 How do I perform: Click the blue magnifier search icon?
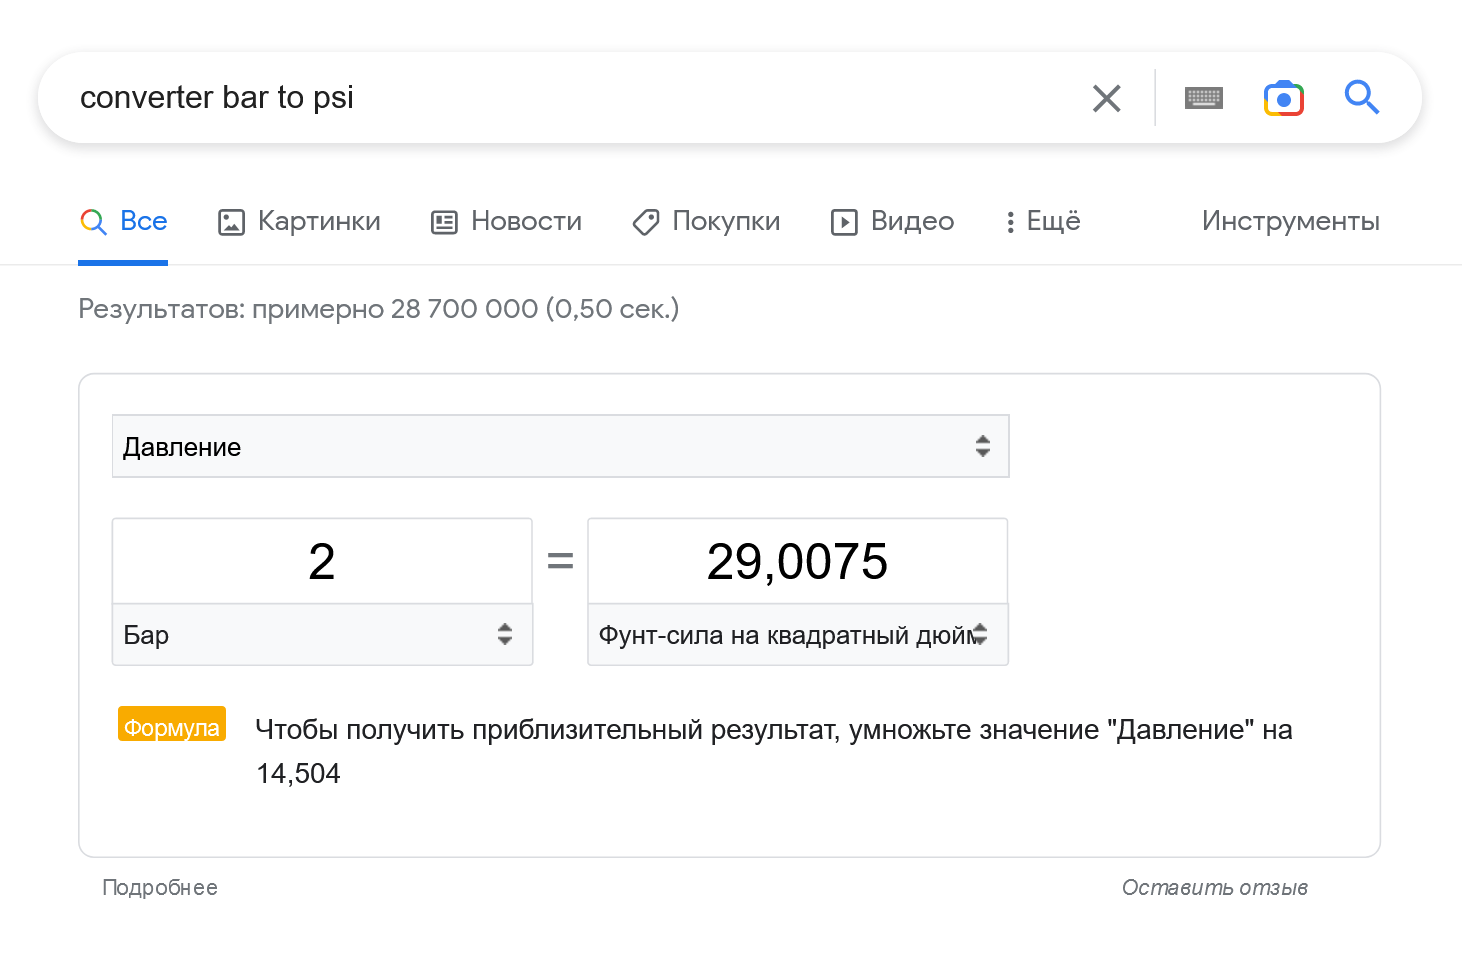(x=1362, y=97)
